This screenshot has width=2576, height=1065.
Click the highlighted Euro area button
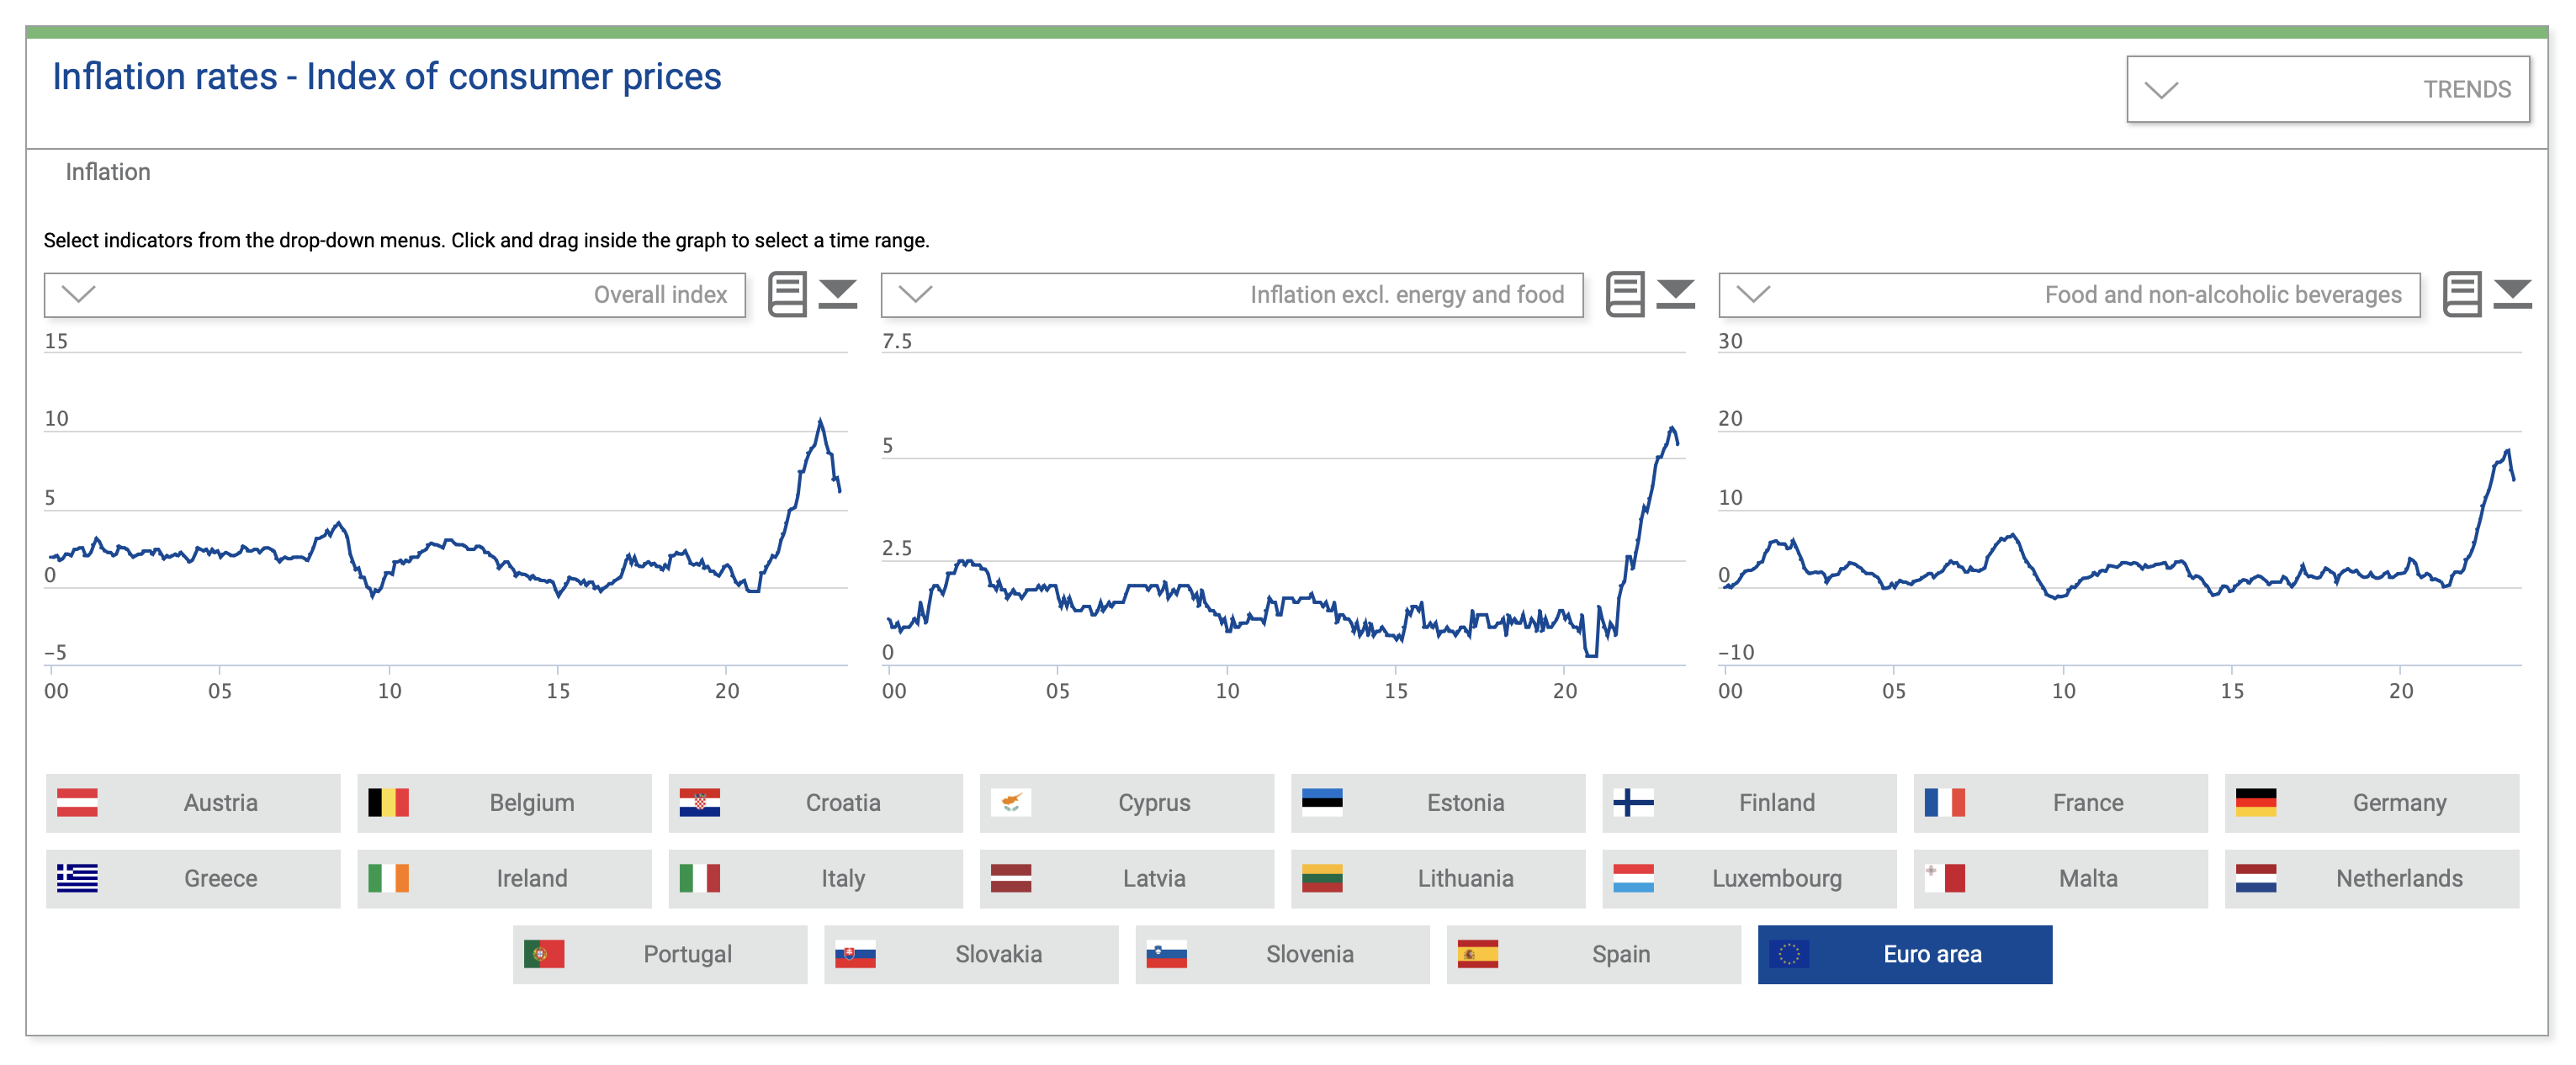click(x=1905, y=955)
